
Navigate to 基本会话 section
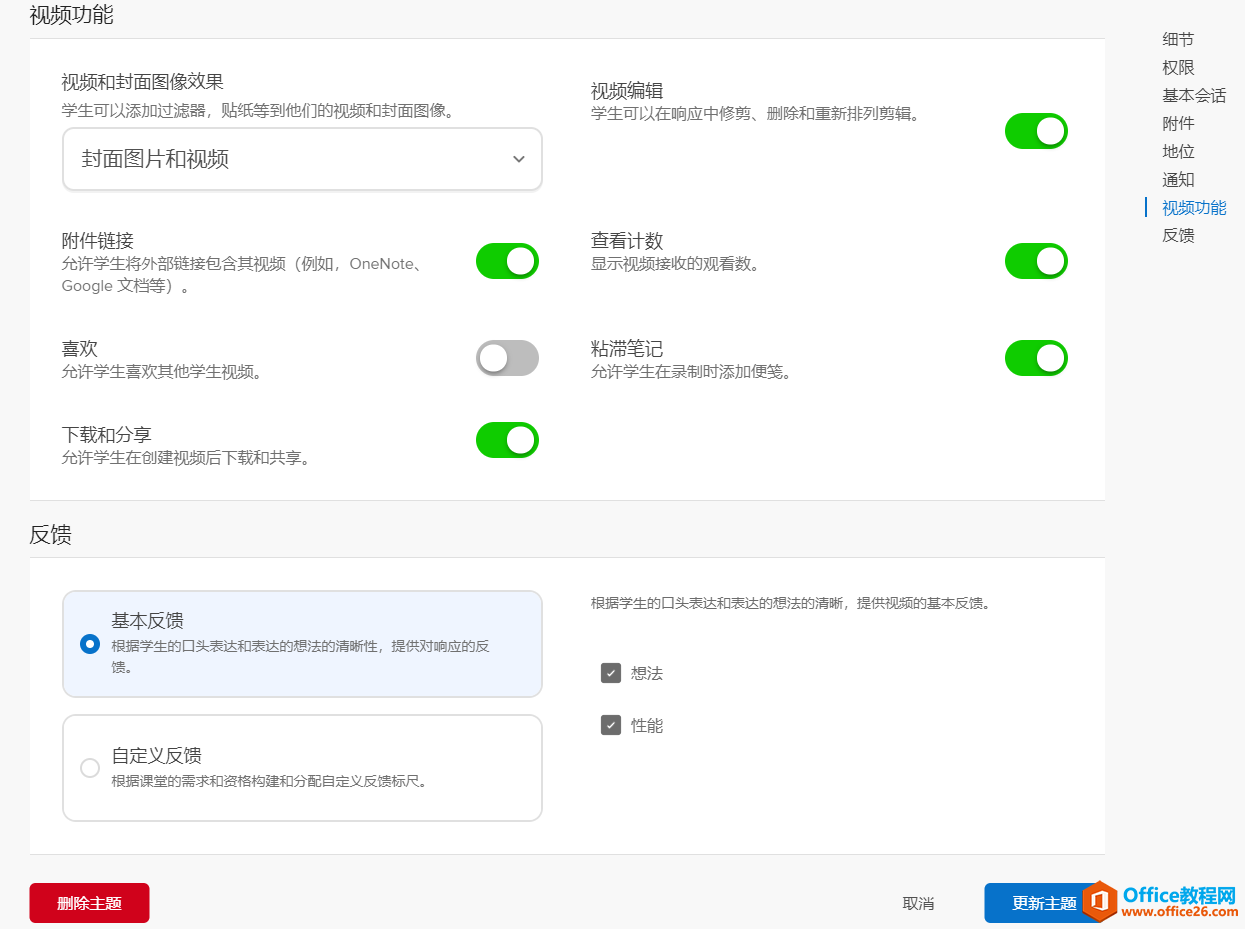coord(1193,96)
